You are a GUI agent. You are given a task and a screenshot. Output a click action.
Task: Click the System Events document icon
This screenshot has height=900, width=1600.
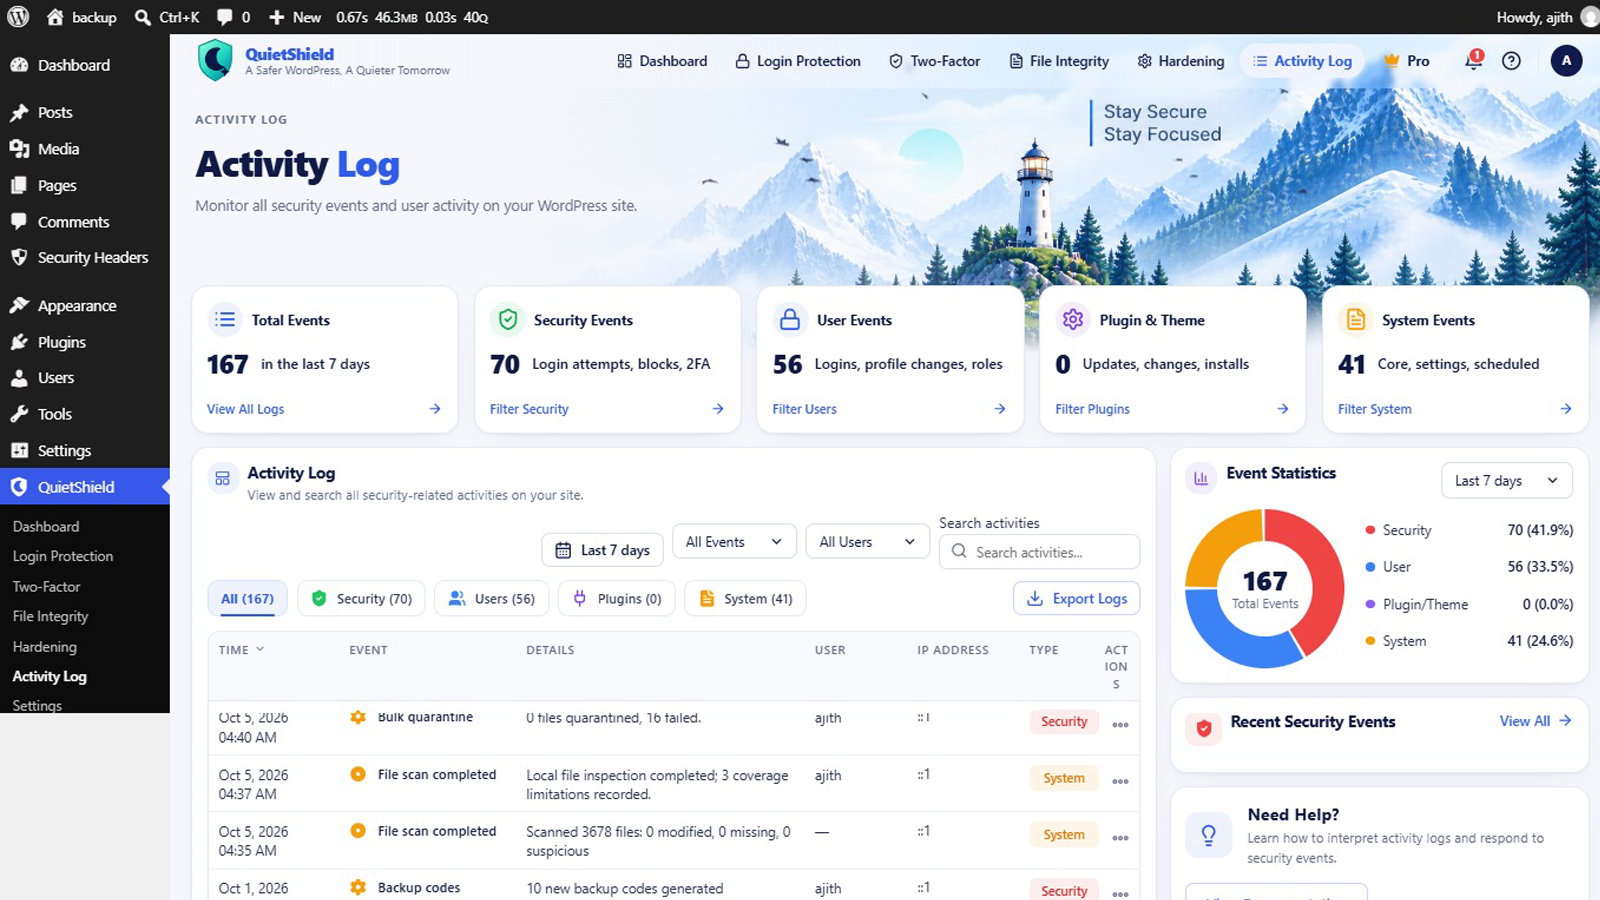(1356, 320)
